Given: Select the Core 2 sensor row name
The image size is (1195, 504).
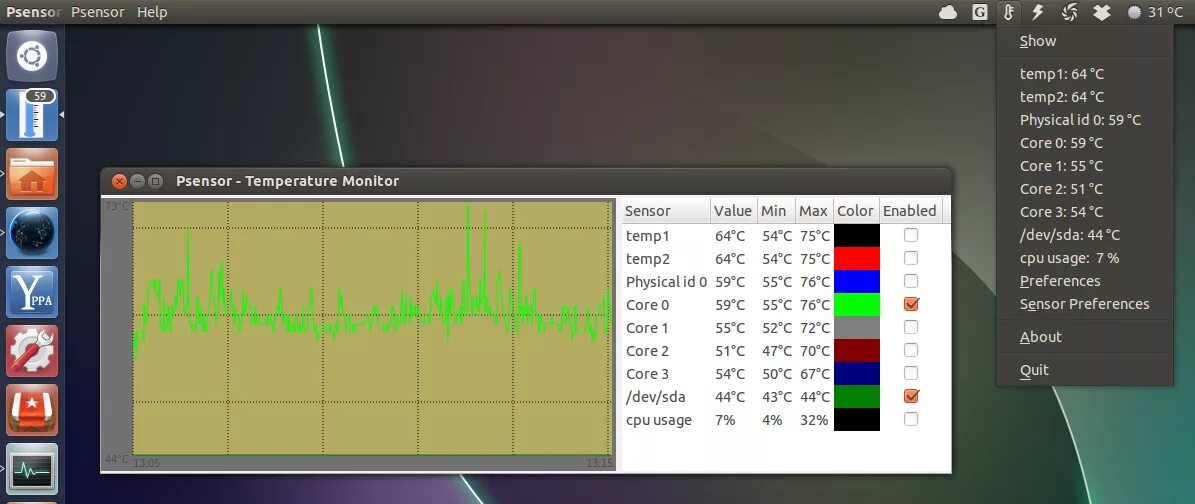Looking at the screenshot, I should click(647, 351).
